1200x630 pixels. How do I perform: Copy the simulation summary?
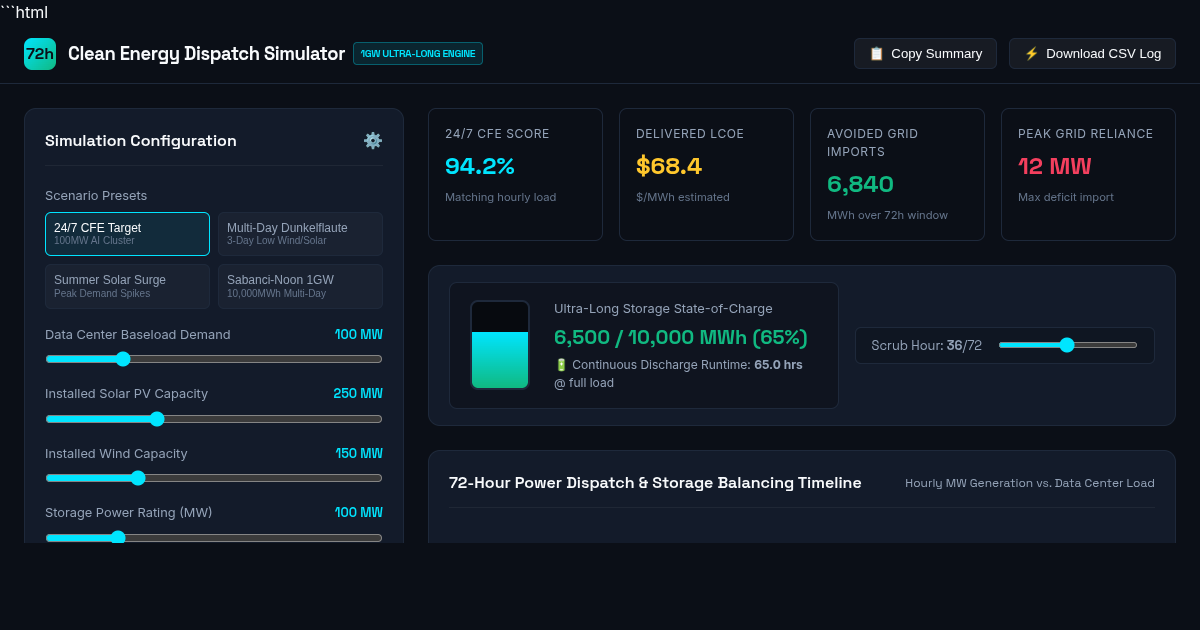[x=925, y=54]
